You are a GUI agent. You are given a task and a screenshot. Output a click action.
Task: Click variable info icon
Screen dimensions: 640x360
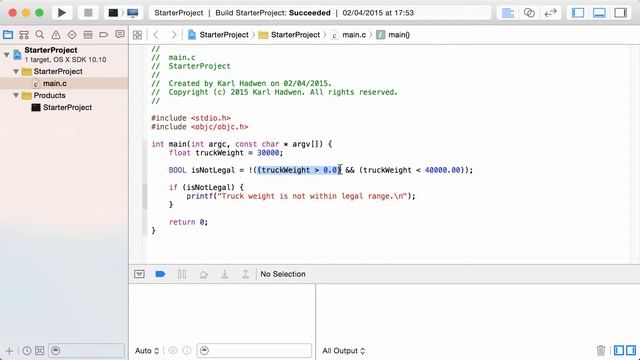[187, 351]
